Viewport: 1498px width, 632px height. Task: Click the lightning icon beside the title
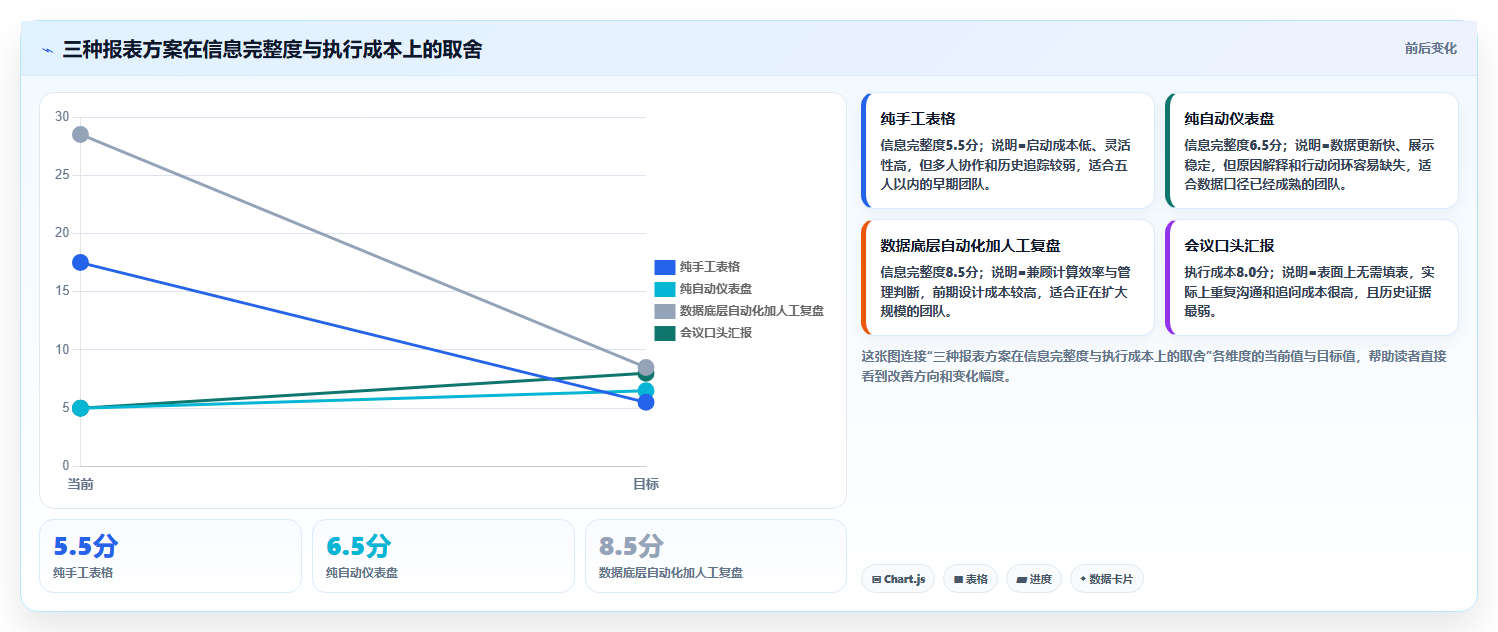tap(47, 50)
